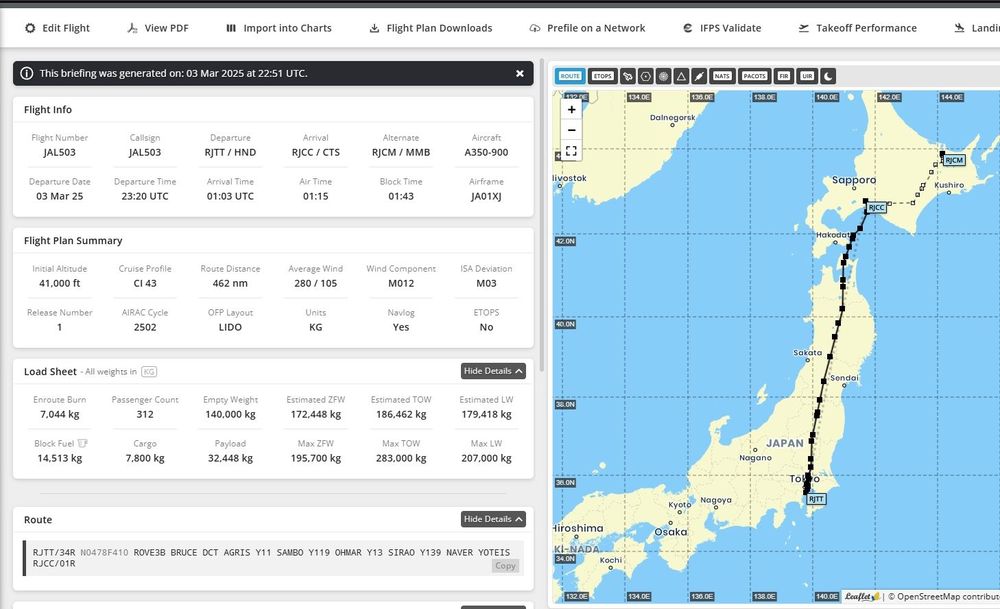Image resolution: width=1000 pixels, height=609 pixels.
Task: Open the Flight Plan Downloads menu
Action: coord(430,28)
